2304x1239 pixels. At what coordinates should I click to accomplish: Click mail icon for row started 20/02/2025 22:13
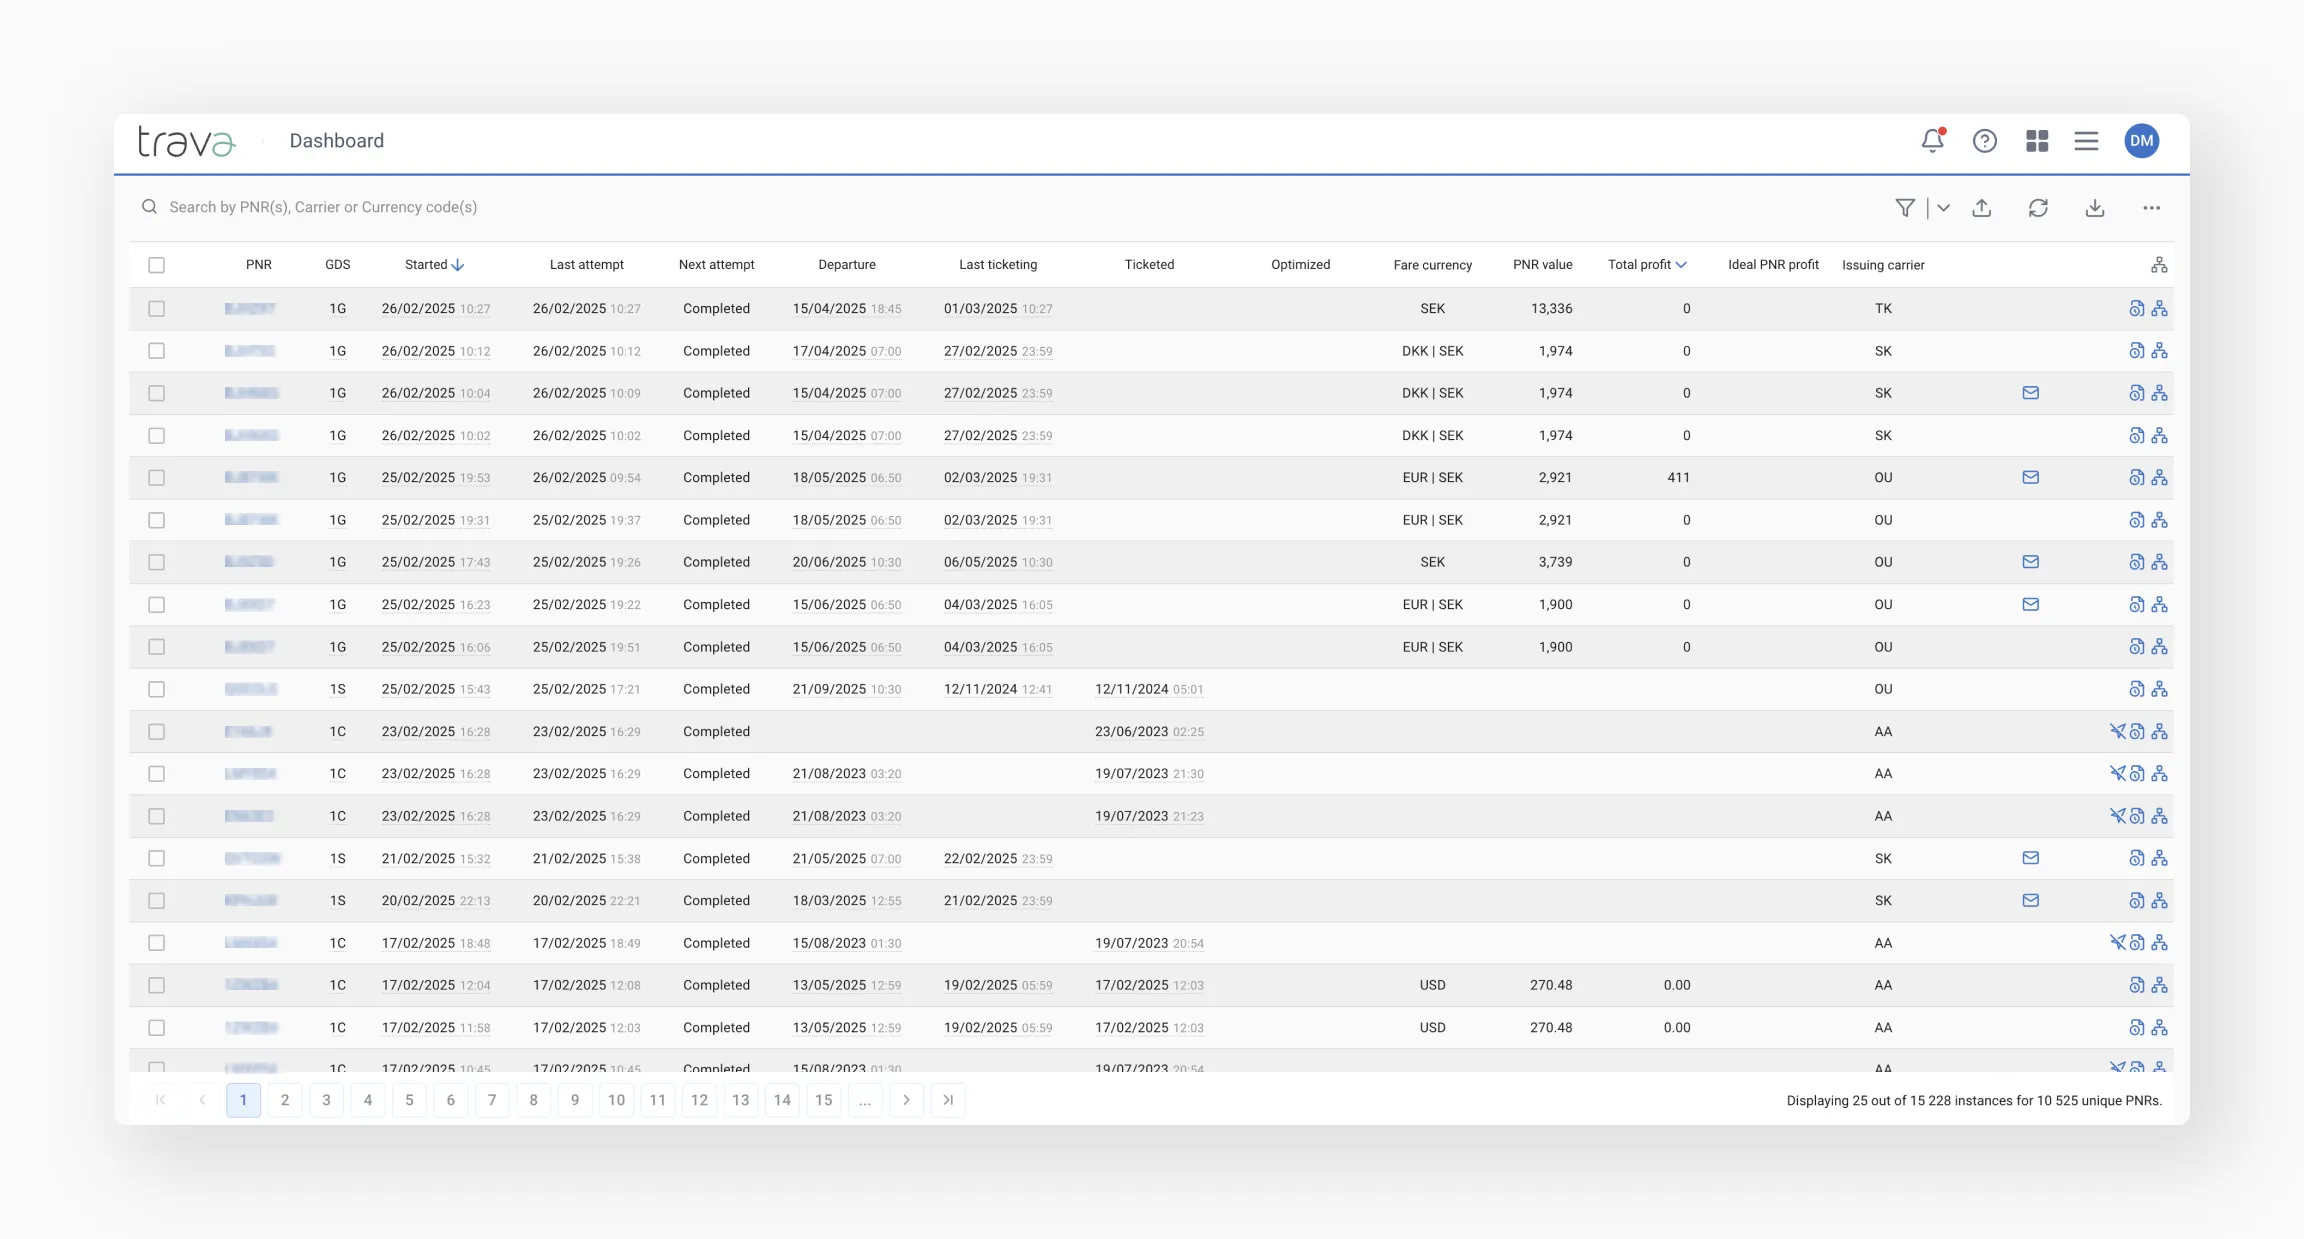[x=2031, y=901]
